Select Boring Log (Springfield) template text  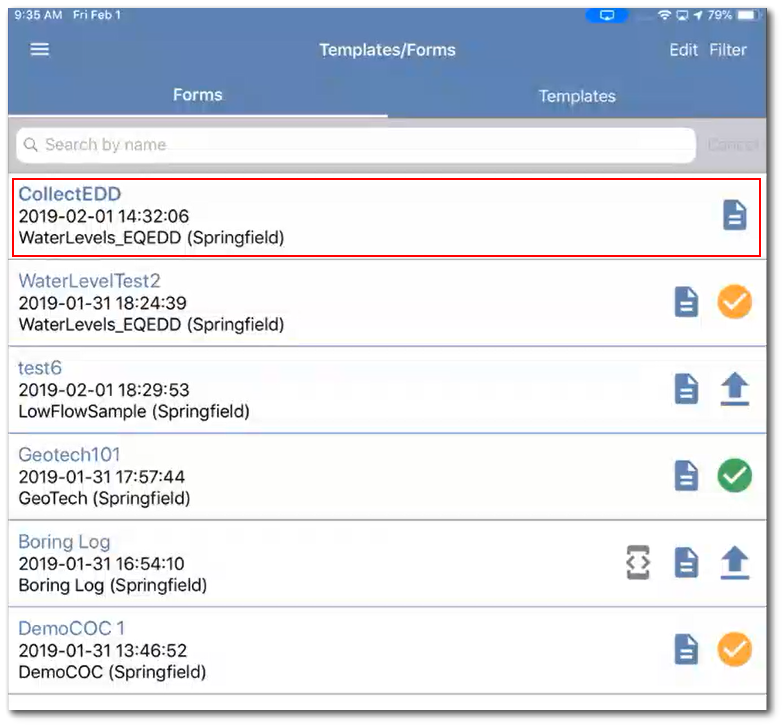[x=113, y=586]
